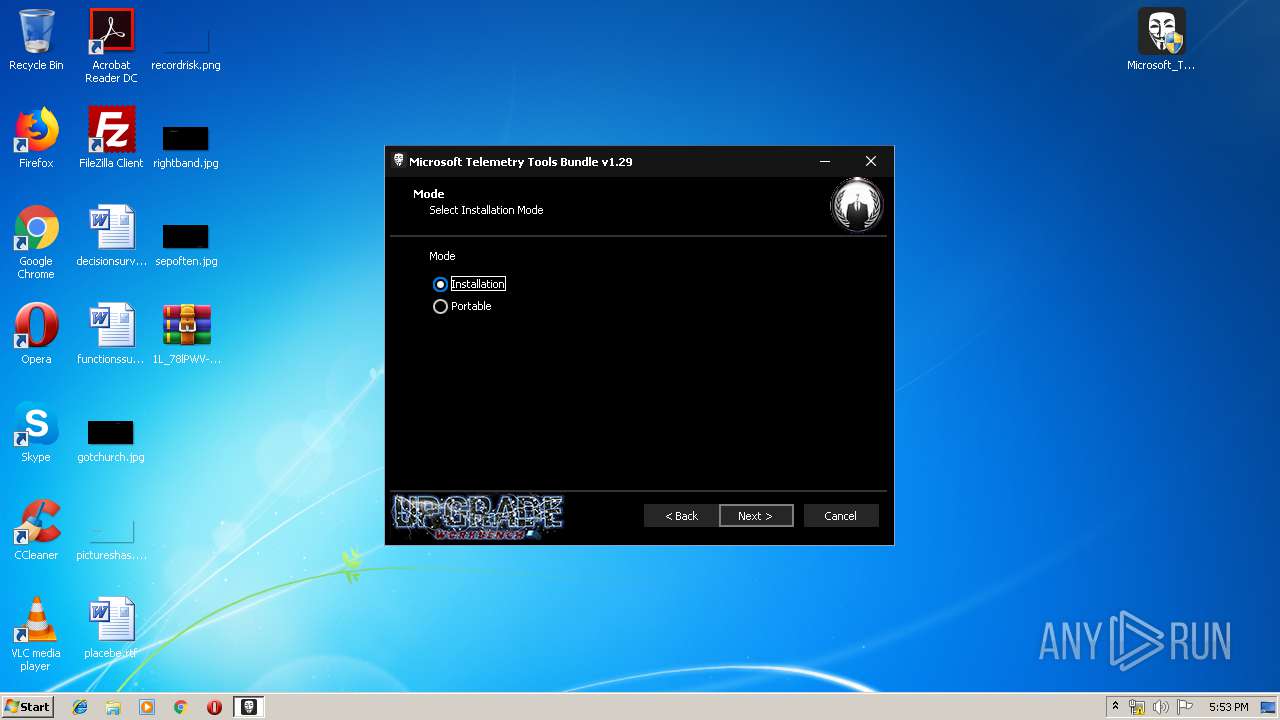Close the Telemetry Tools Bundle installer
Image resolution: width=1280 pixels, height=720 pixels.
pyautogui.click(x=871, y=161)
